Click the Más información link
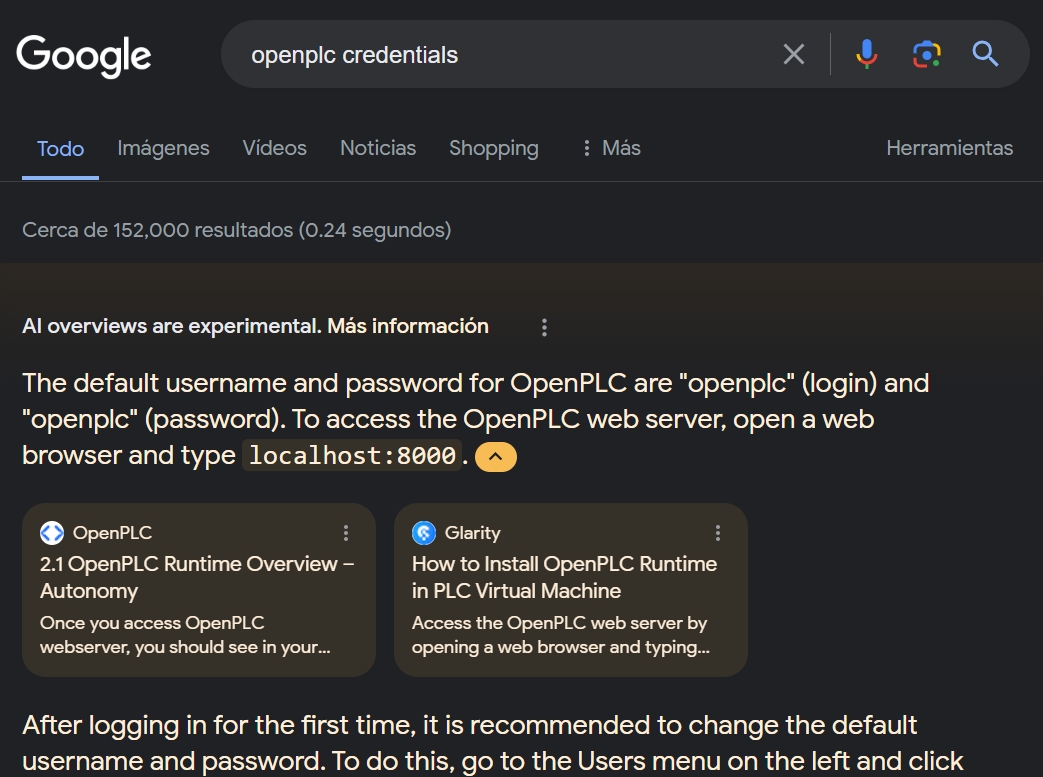 click(408, 326)
